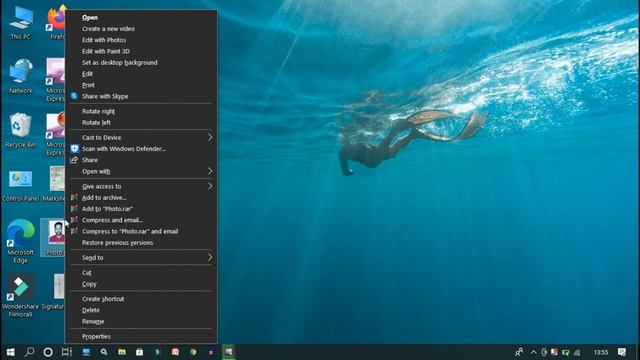Launch Cortana circle icon
The height and width of the screenshot is (360, 640).
tap(48, 352)
